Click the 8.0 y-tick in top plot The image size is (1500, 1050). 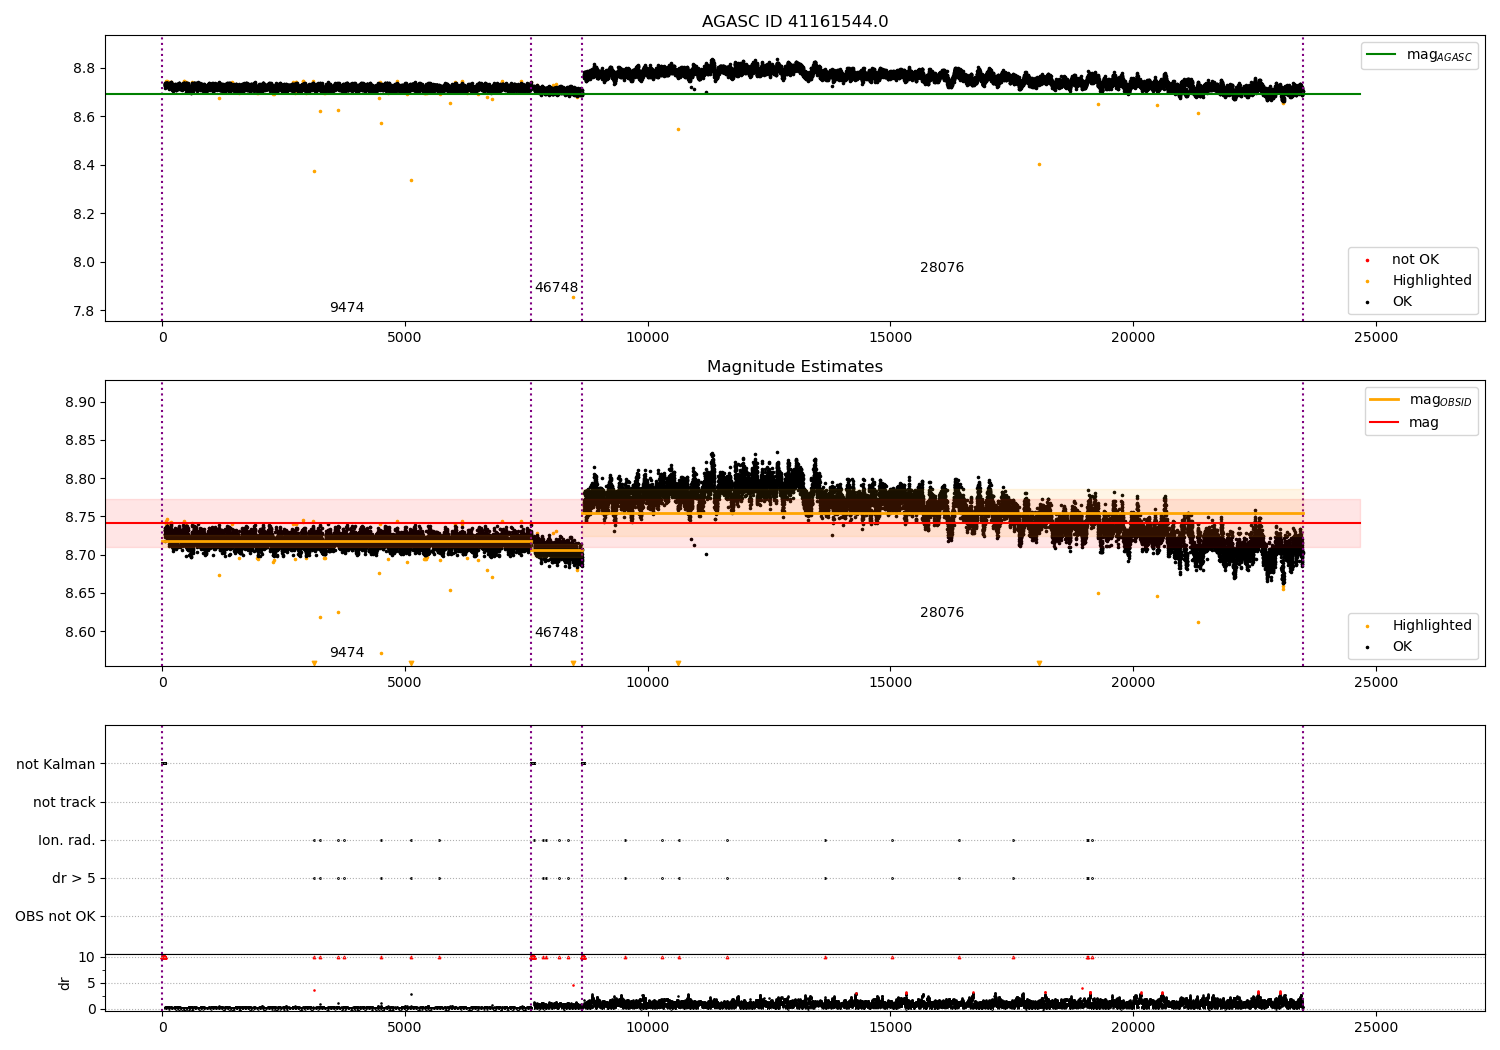coord(84,263)
